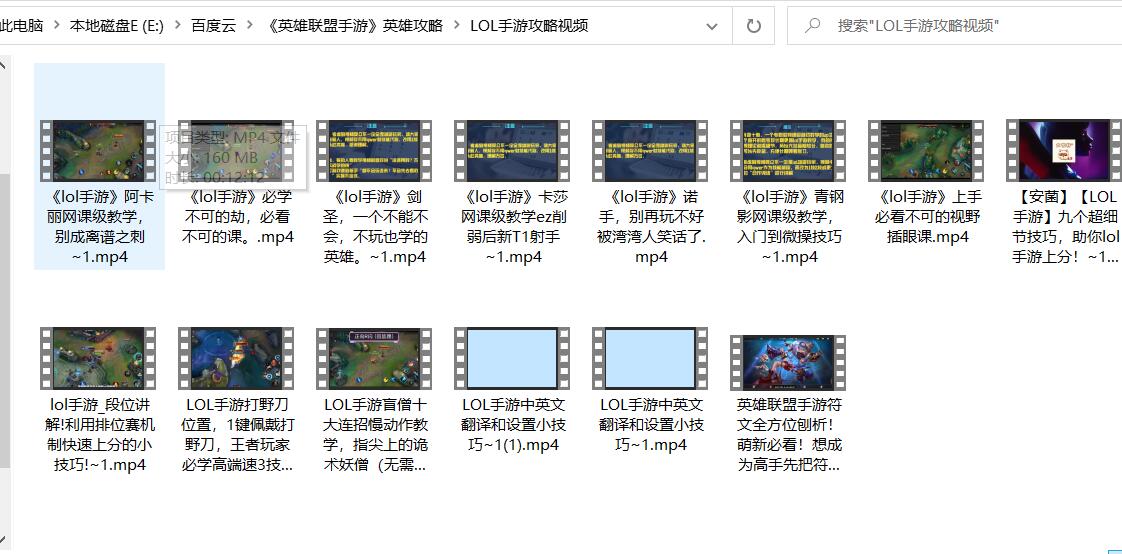Screen dimensions: 1122x554
Task: Select the 英雄联盟手游符文全方位刨析 video thumbnail
Action: 788,362
